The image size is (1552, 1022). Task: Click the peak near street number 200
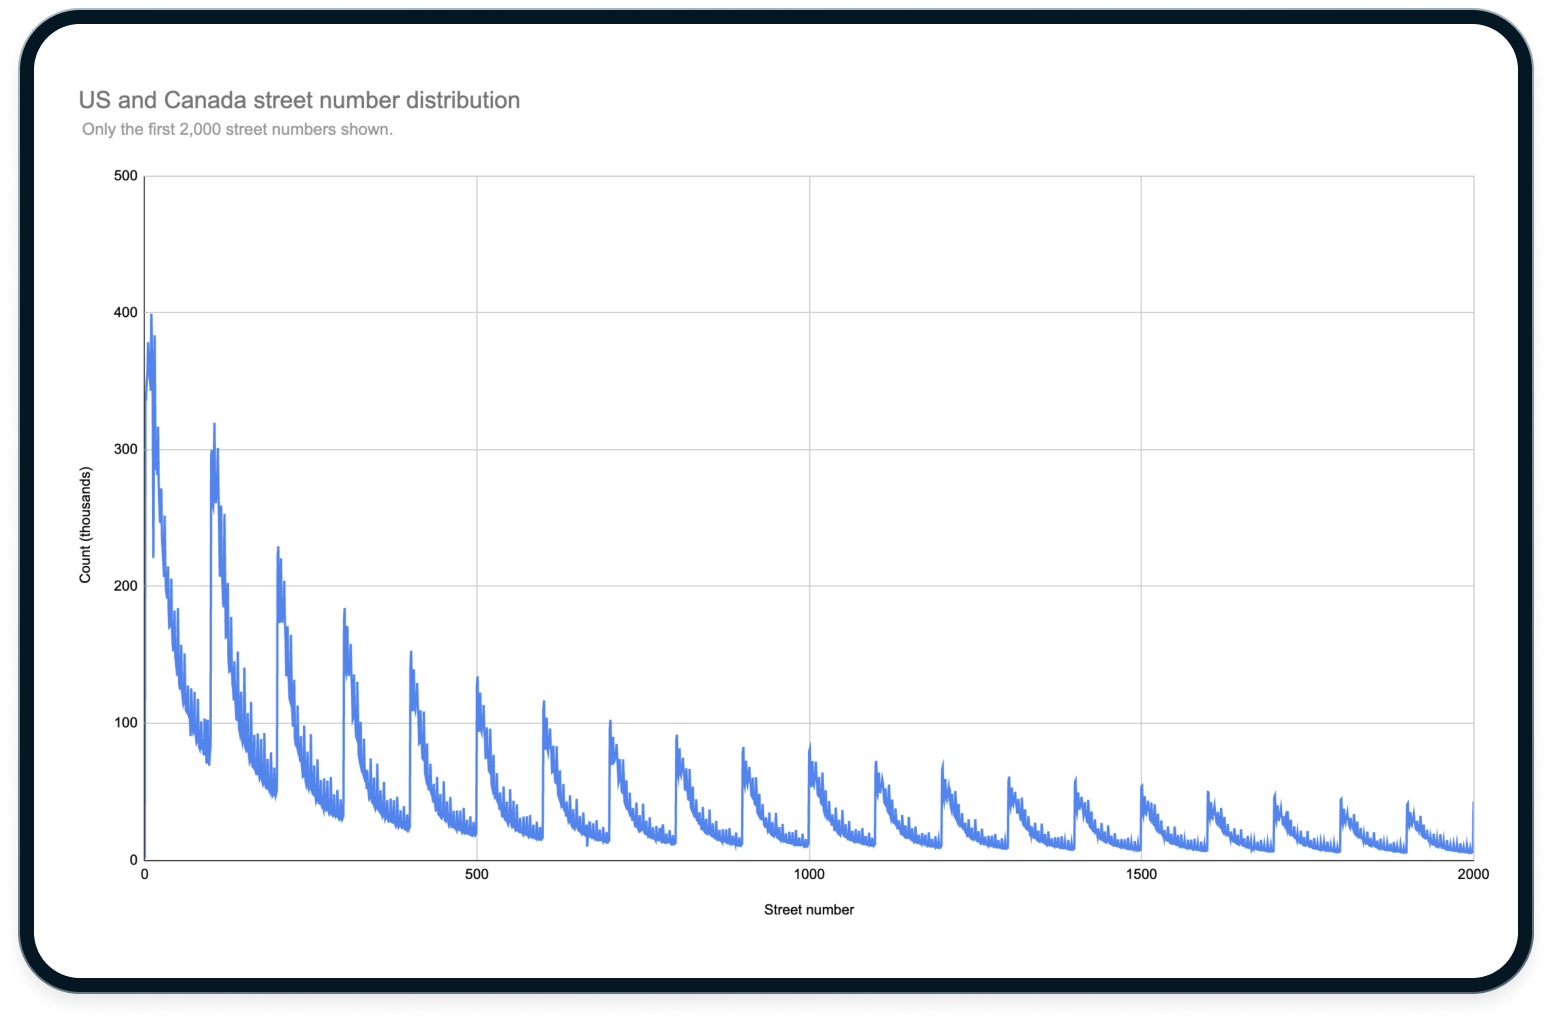pos(279,548)
